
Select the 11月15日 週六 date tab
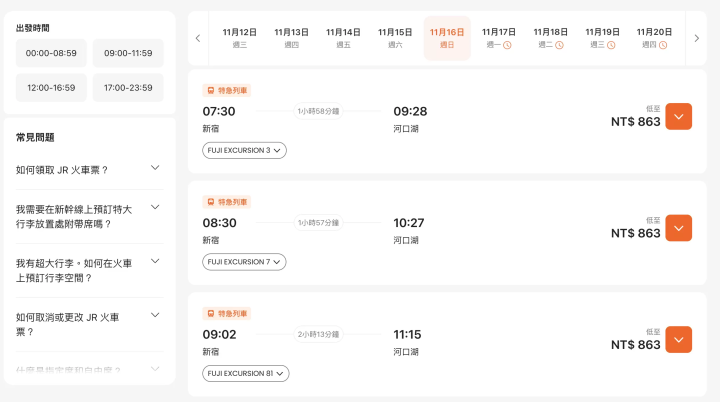tap(395, 38)
